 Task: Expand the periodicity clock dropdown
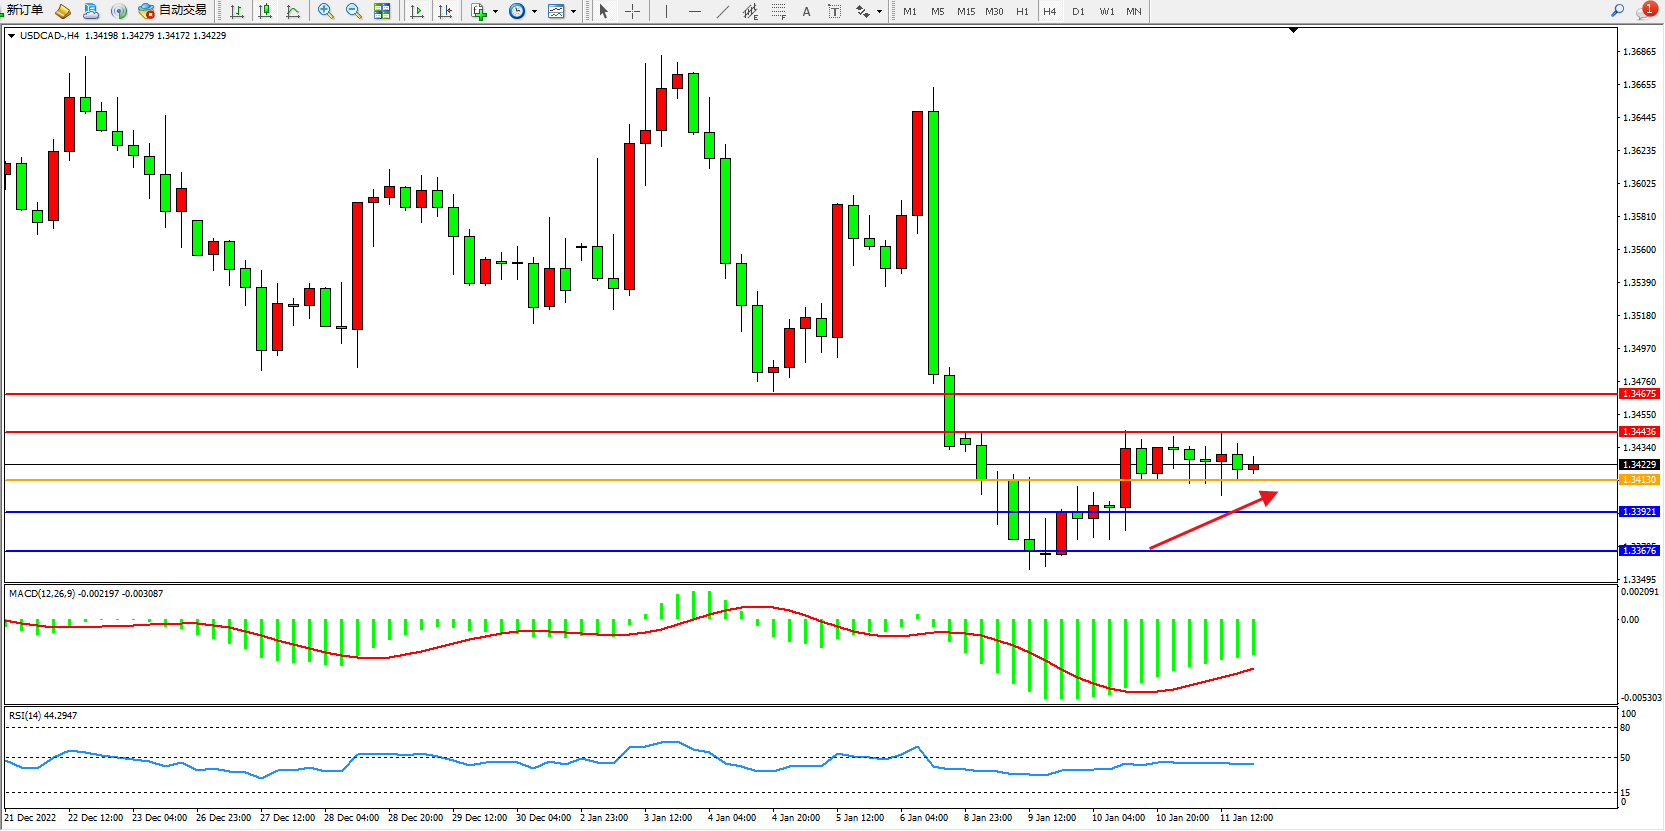[534, 12]
